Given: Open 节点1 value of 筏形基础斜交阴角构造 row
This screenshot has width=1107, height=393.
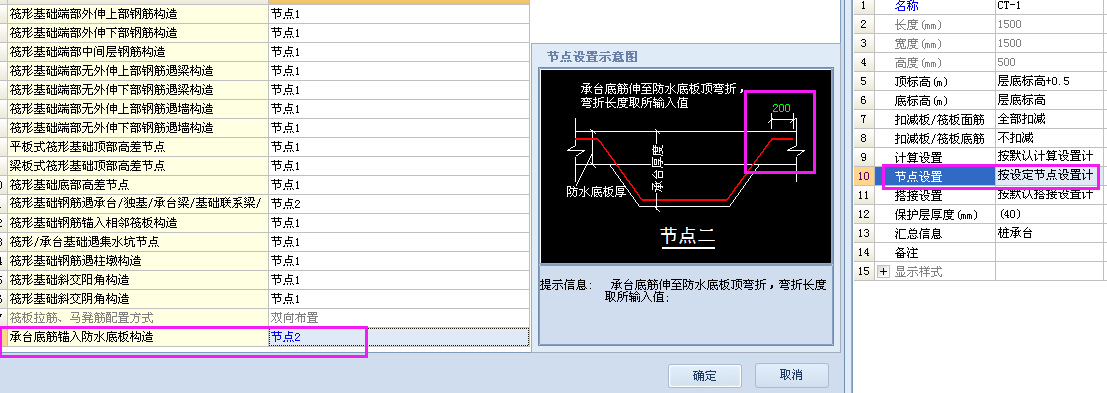Looking at the screenshot, I should [399, 299].
